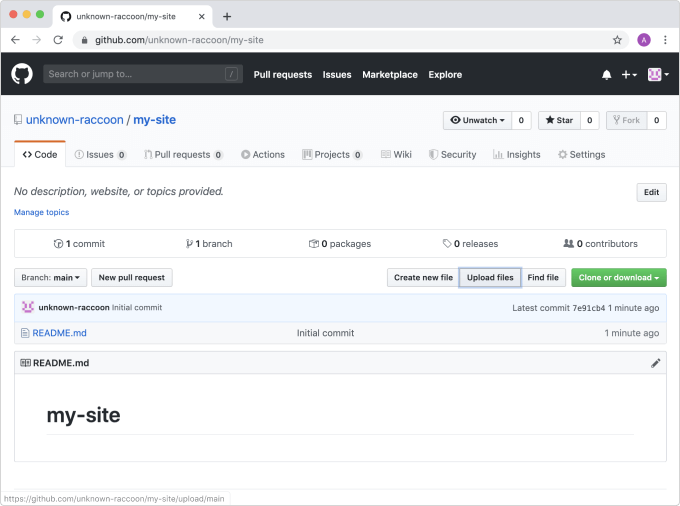Click the site lock icon in address bar
The width and height of the screenshot is (680, 506).
pos(85,40)
